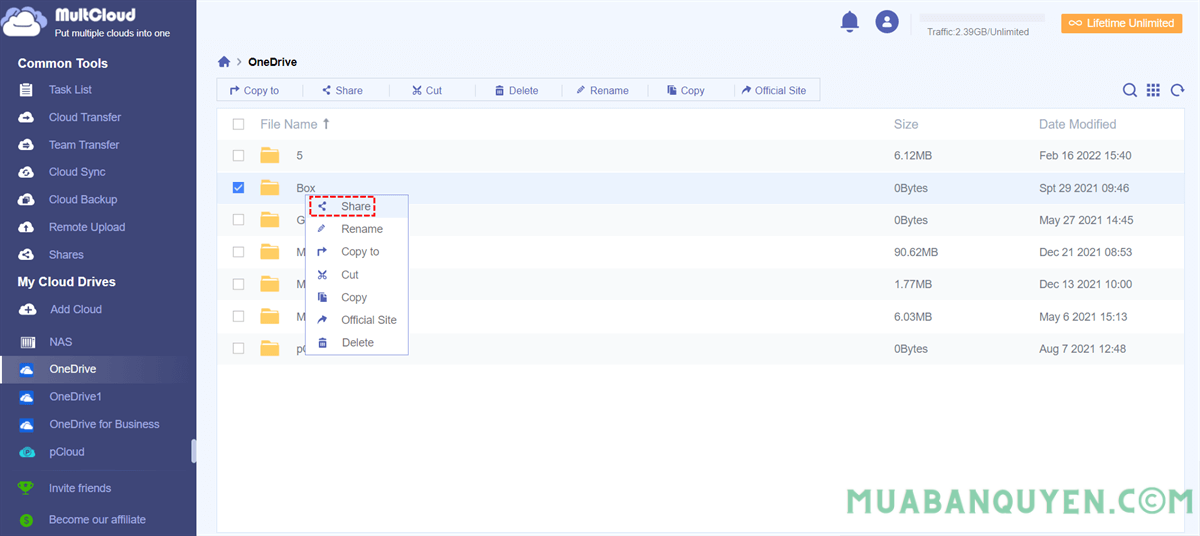Click the folder icon of the 6.03MB row
The width and height of the screenshot is (1200, 536).
pos(270,316)
